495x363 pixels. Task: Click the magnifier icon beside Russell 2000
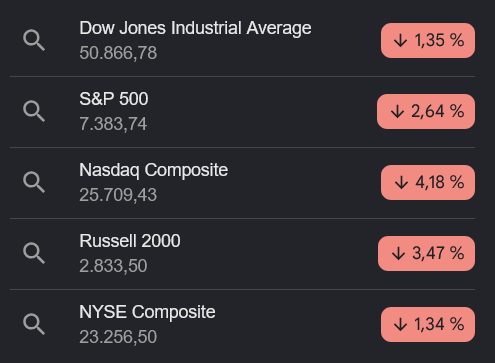pos(34,253)
